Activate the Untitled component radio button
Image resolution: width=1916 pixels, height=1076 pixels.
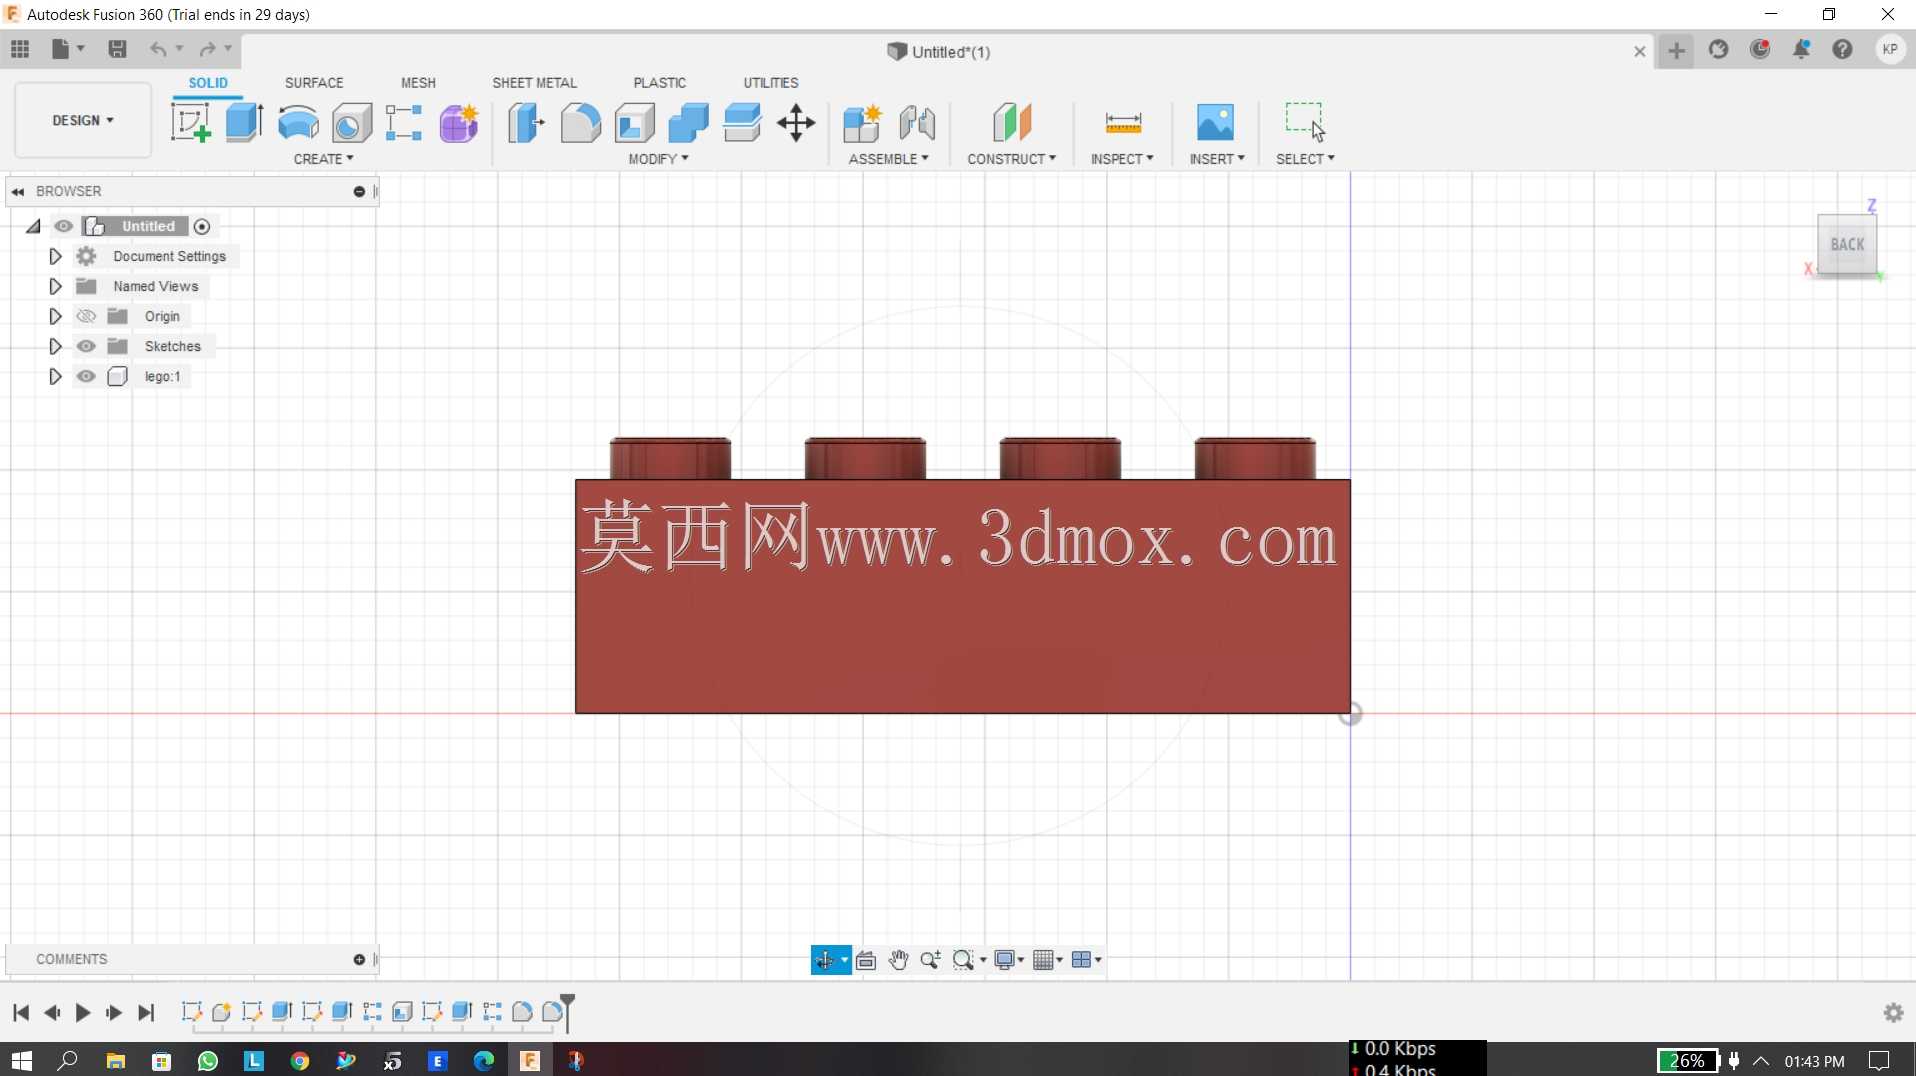pos(202,227)
